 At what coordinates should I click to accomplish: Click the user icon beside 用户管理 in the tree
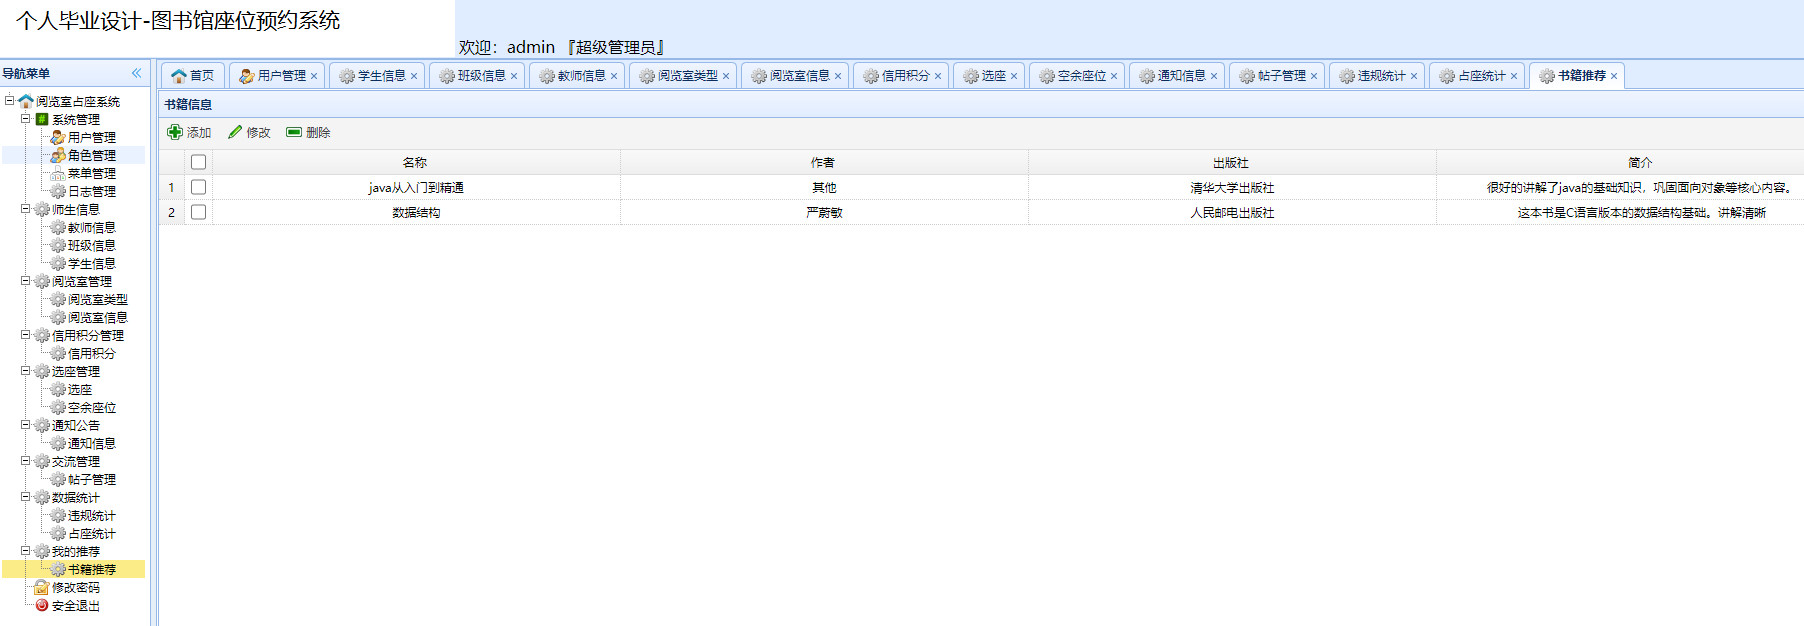[x=58, y=137]
